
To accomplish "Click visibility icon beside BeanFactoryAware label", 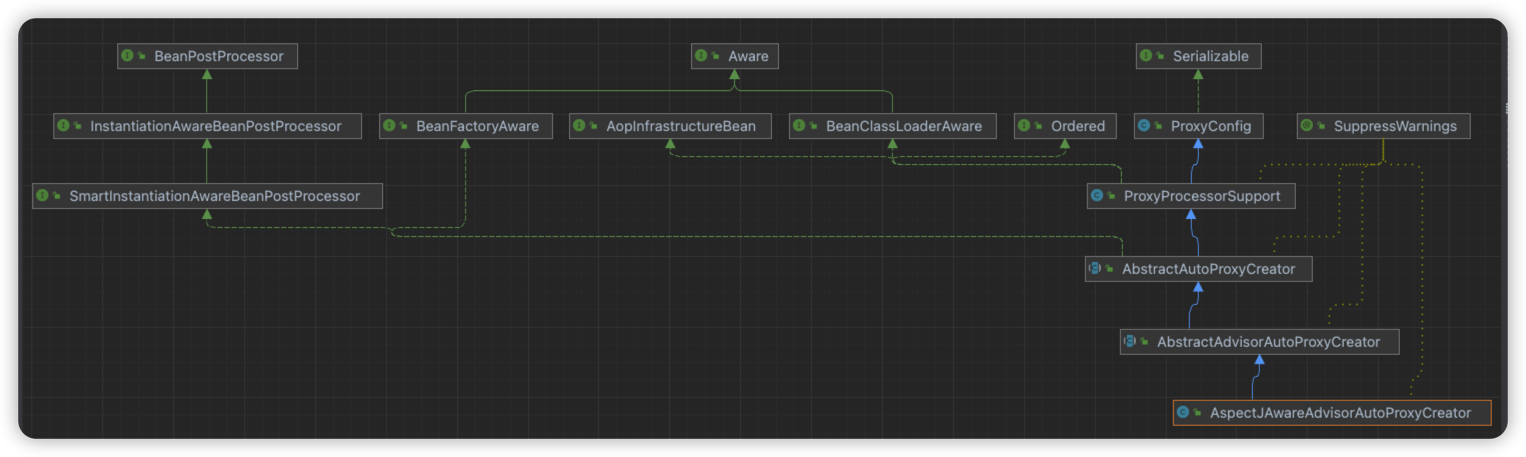I will pos(404,127).
